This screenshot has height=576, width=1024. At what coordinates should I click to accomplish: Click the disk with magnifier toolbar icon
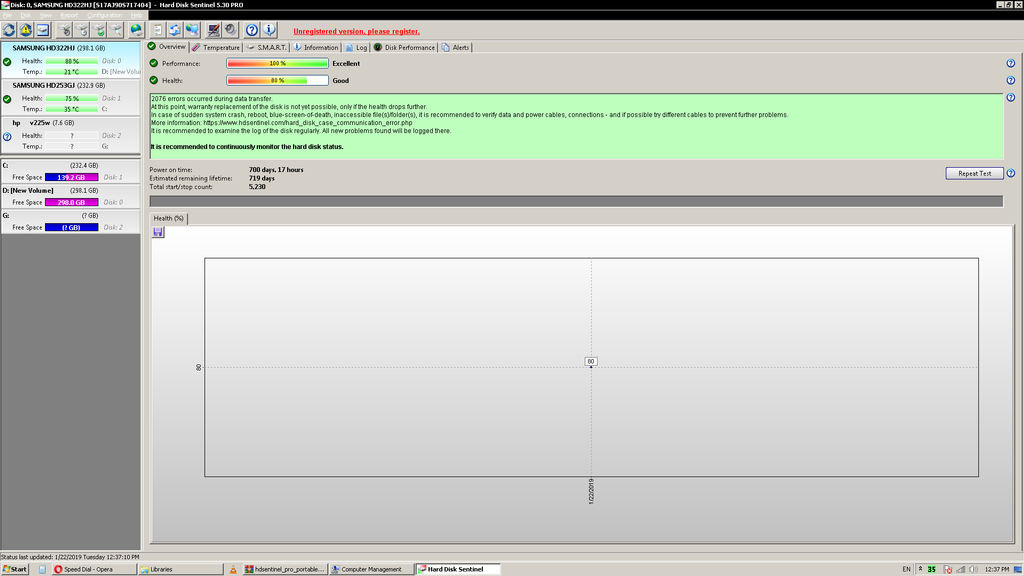[116, 30]
